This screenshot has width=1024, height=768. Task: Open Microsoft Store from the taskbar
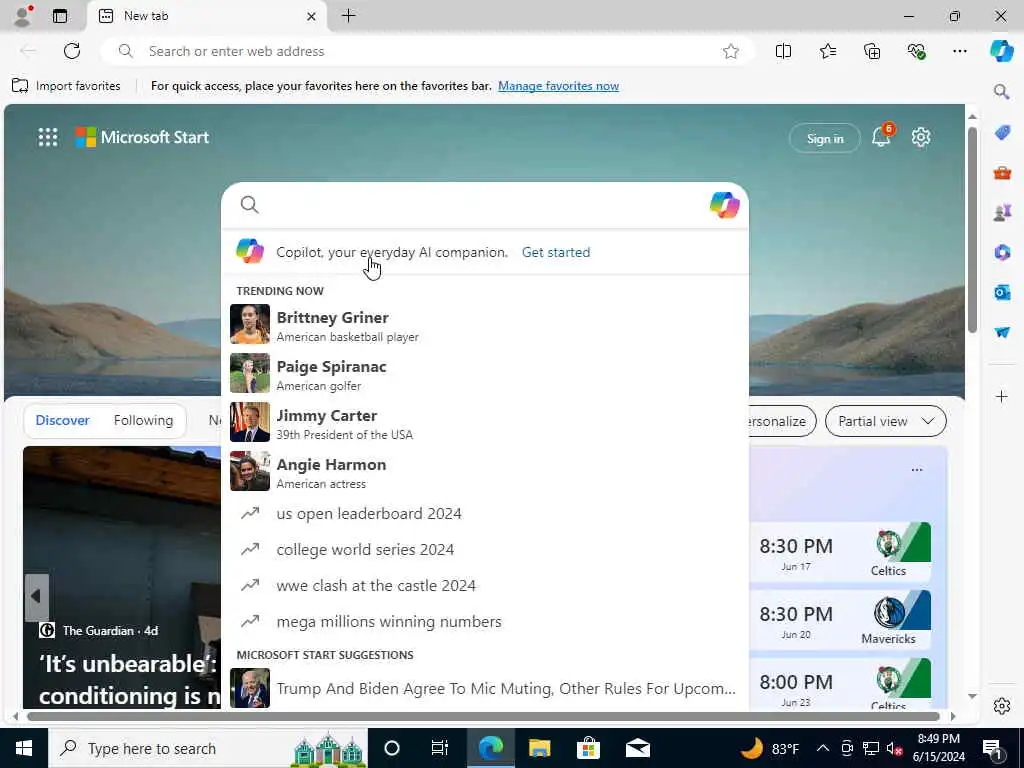[588, 748]
